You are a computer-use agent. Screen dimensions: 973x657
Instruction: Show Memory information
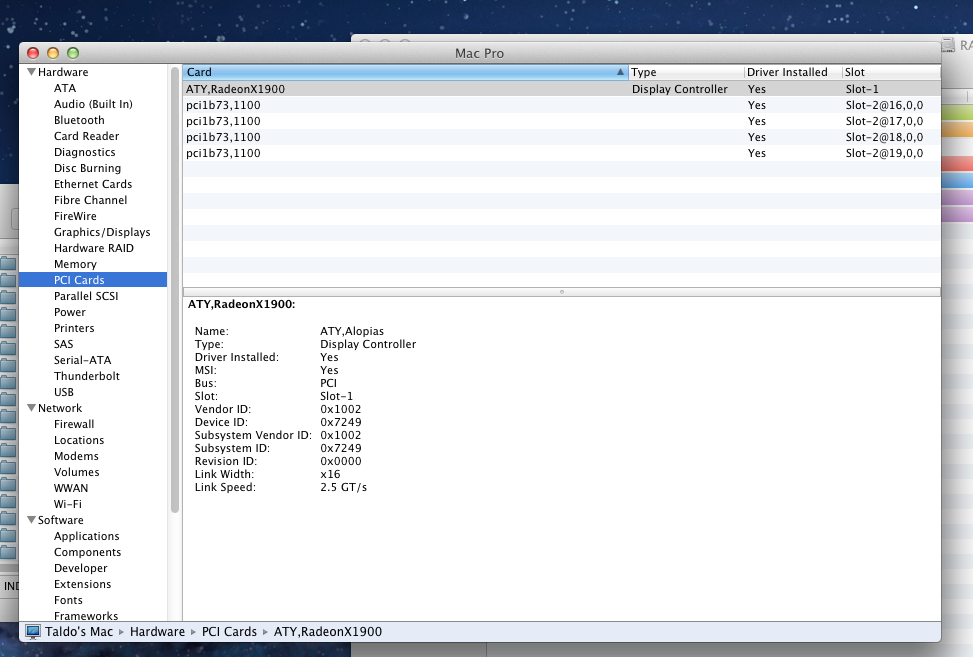[75, 264]
